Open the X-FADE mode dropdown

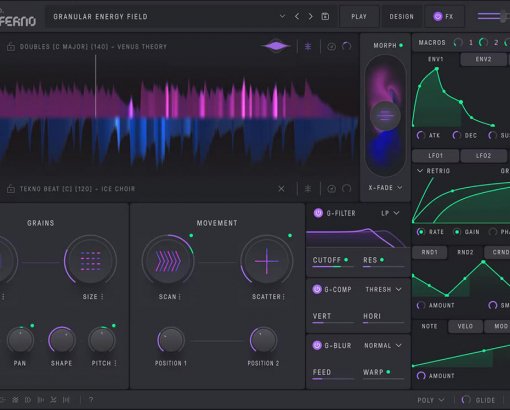385,188
